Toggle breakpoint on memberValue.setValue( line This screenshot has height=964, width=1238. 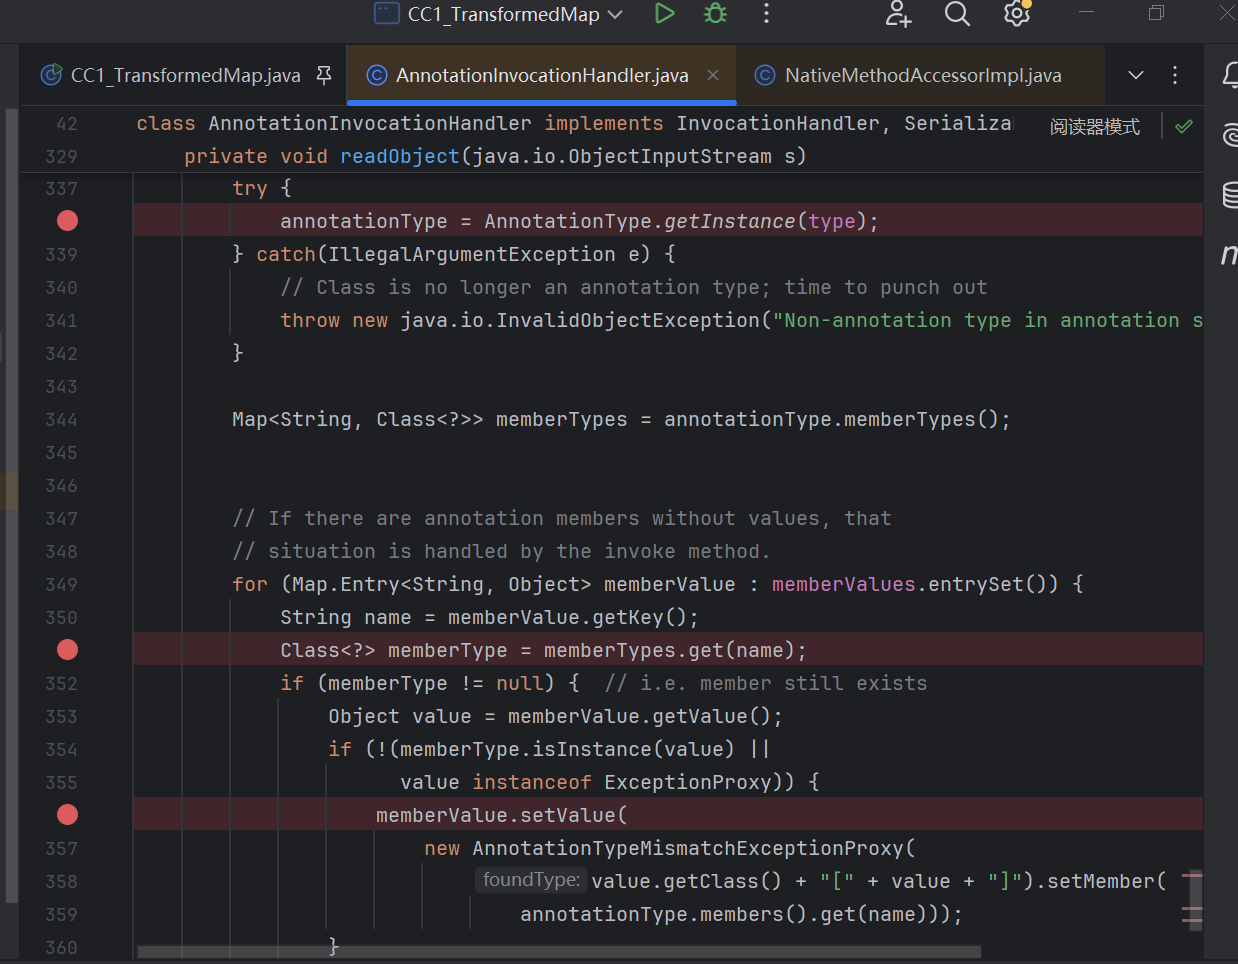tap(67, 815)
